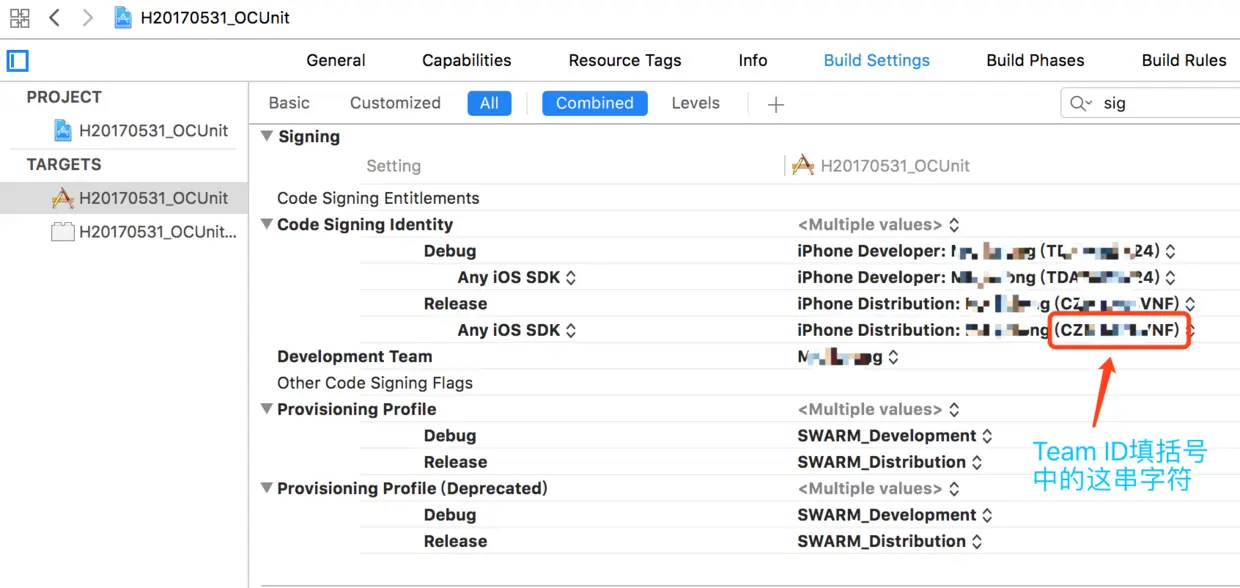This screenshot has height=588, width=1240.
Task: Go forward with the right chevron
Action: (88, 18)
